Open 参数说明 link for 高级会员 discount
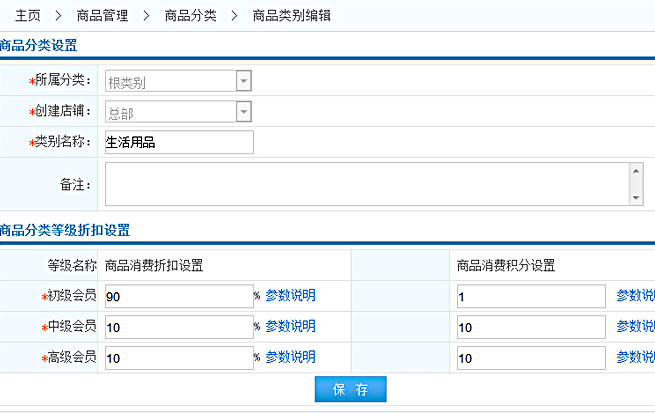The image size is (655, 413). [x=290, y=357]
